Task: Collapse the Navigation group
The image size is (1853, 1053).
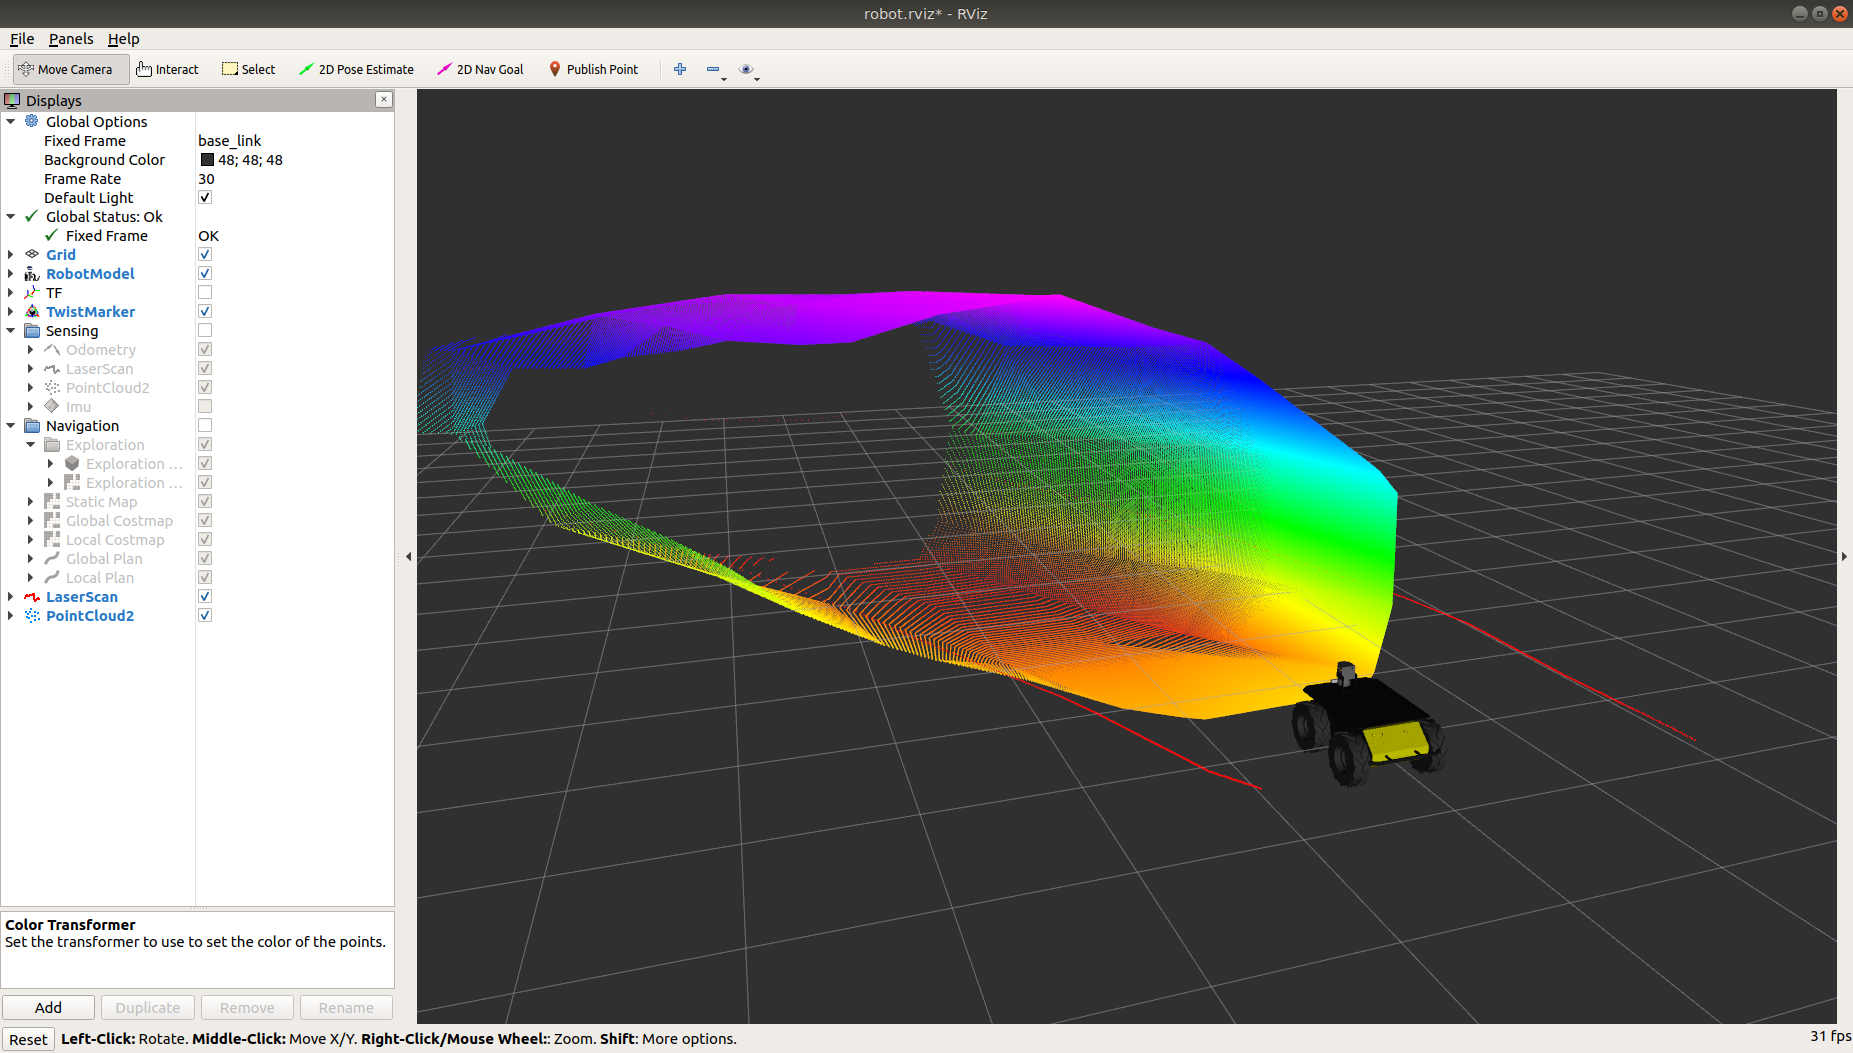Action: pos(11,426)
